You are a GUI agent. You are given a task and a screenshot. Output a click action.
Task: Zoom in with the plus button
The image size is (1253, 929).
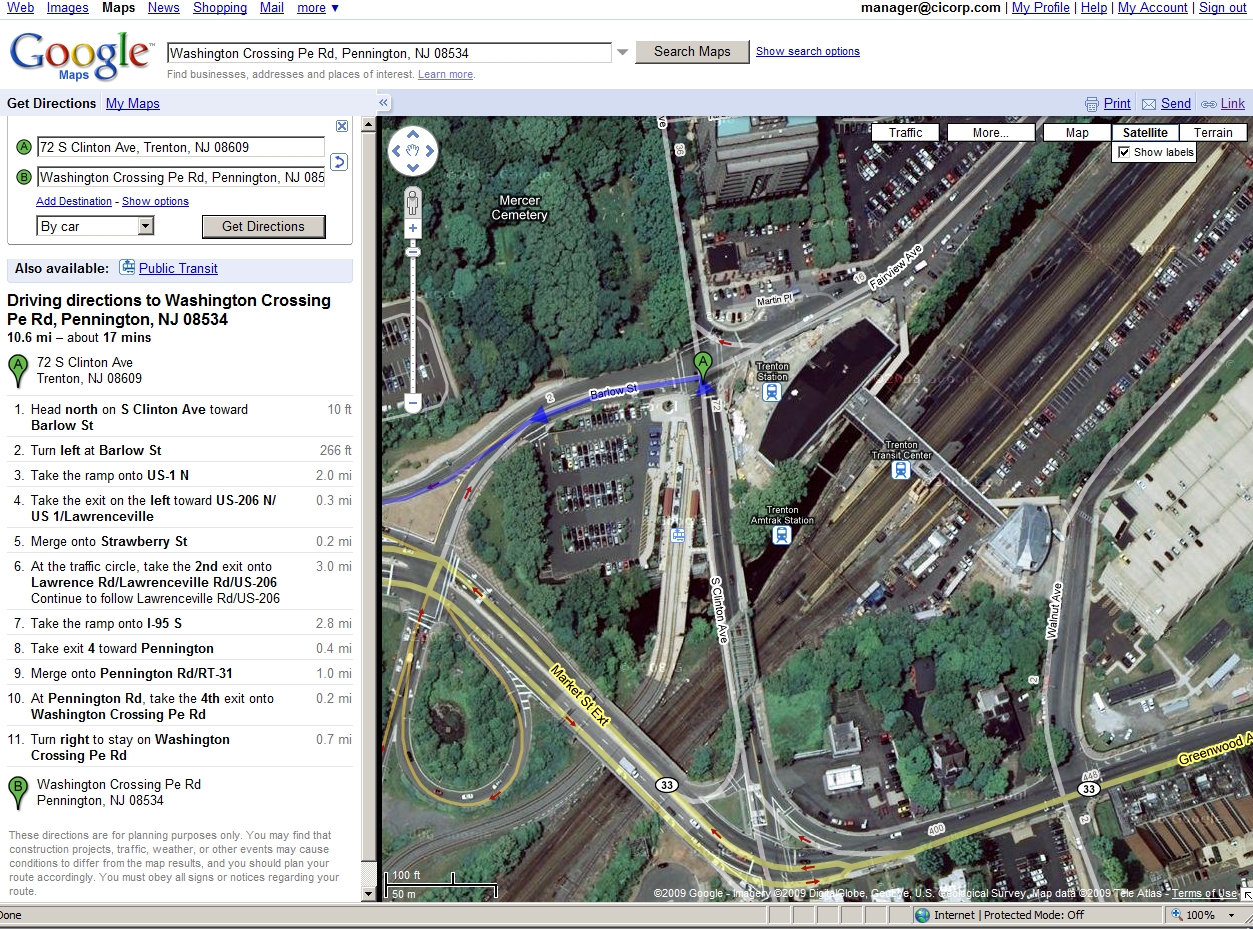click(412, 229)
